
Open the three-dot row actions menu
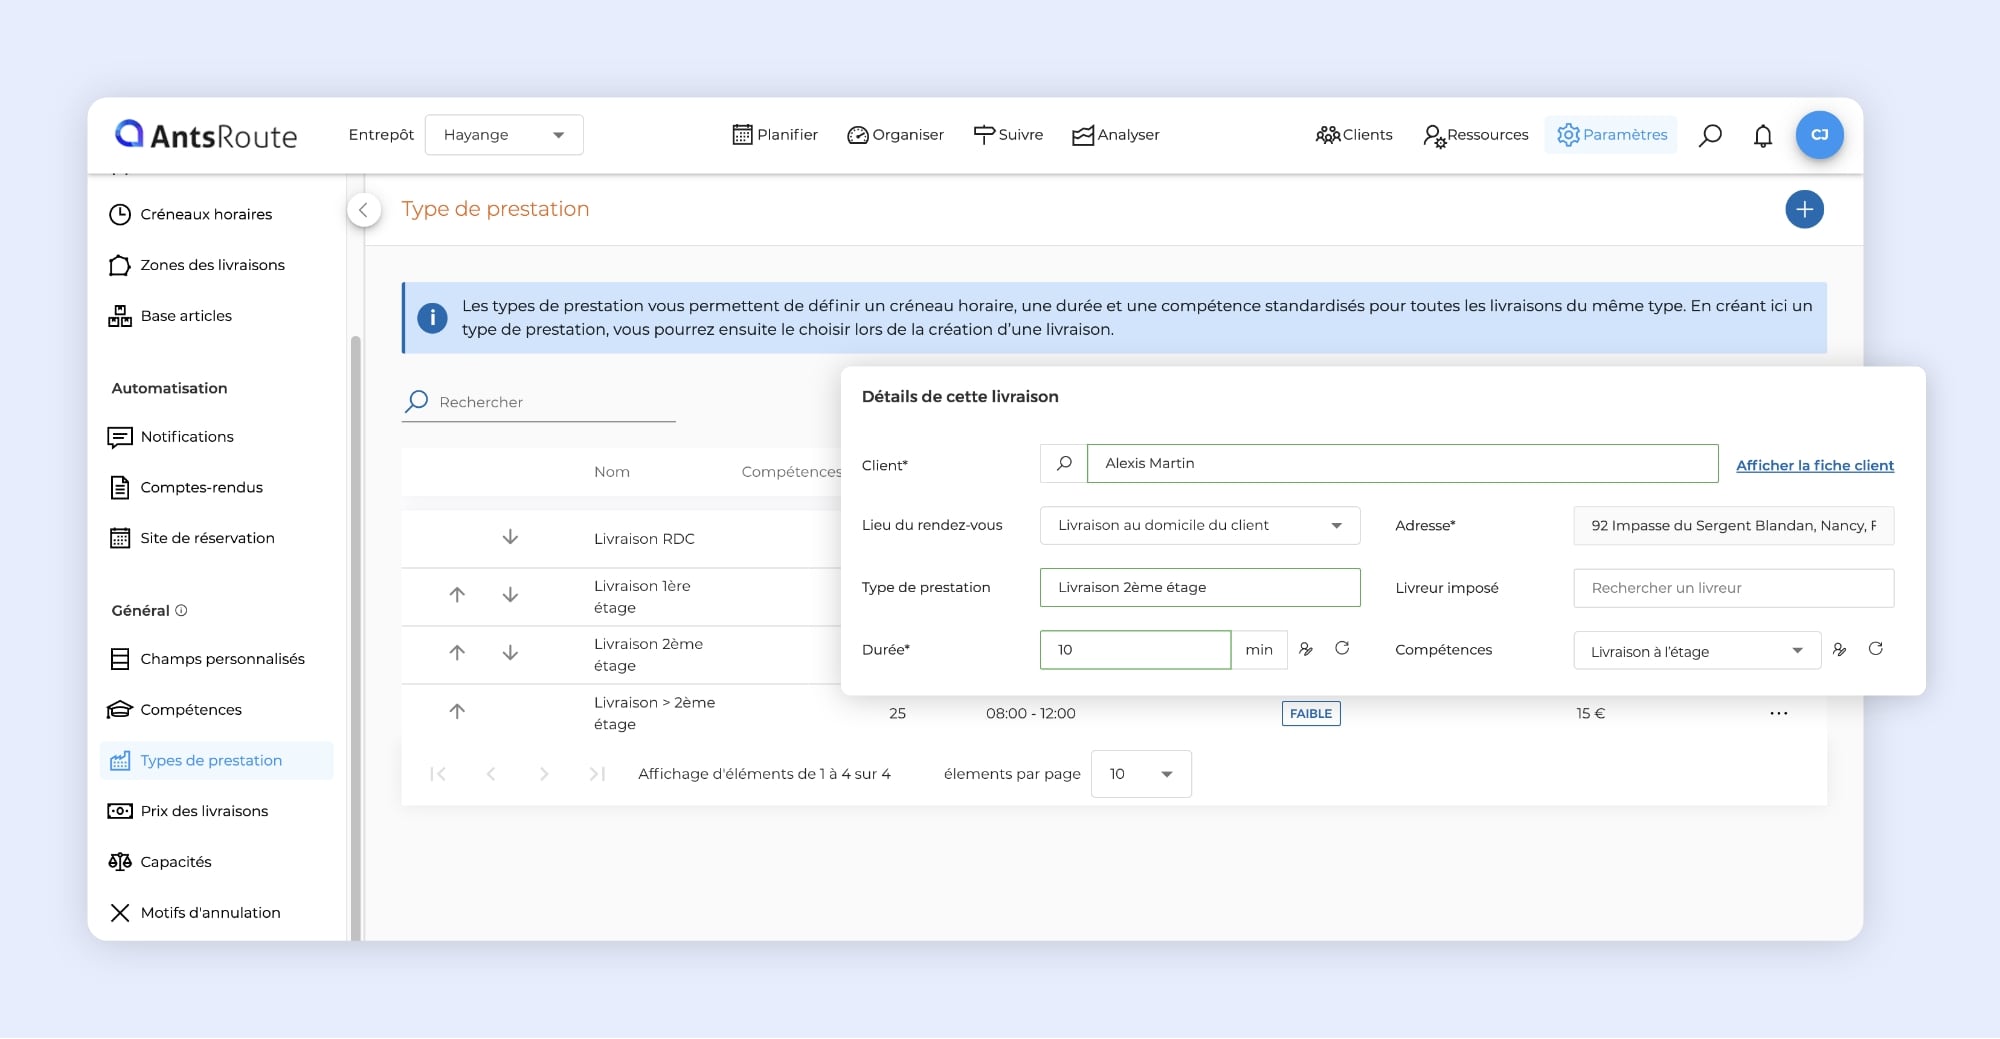(1778, 713)
